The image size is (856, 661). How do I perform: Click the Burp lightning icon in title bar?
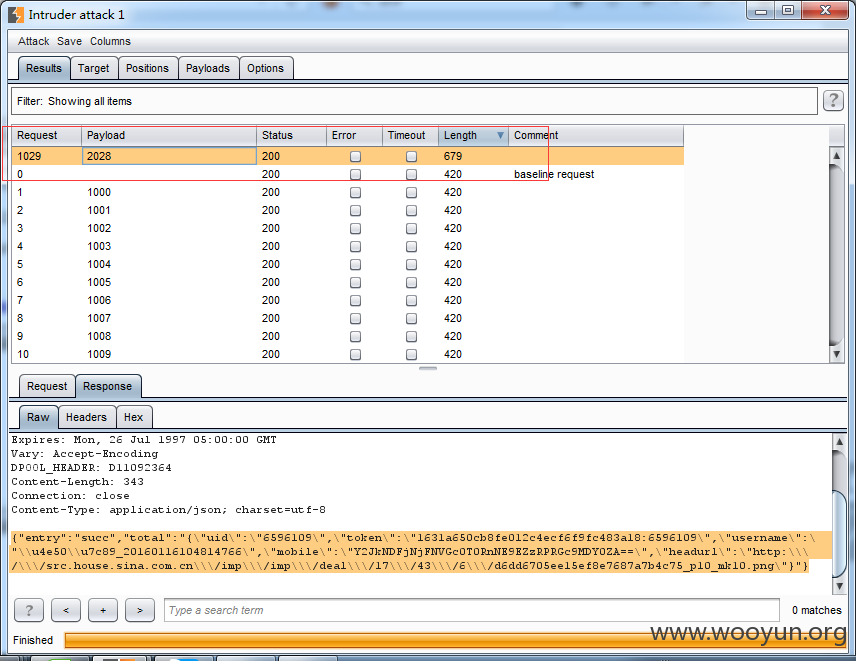(x=16, y=15)
